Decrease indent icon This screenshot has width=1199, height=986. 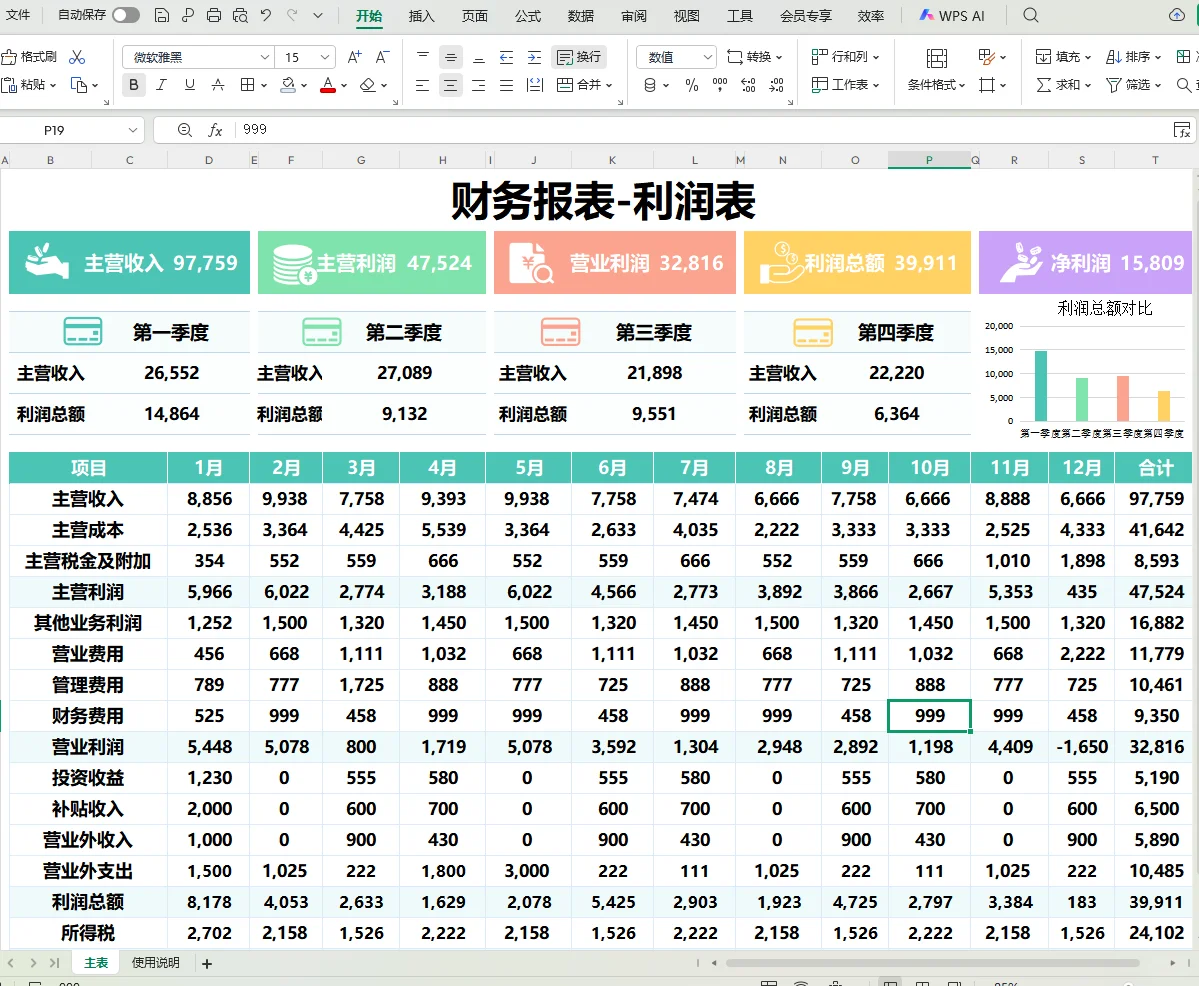[506, 57]
